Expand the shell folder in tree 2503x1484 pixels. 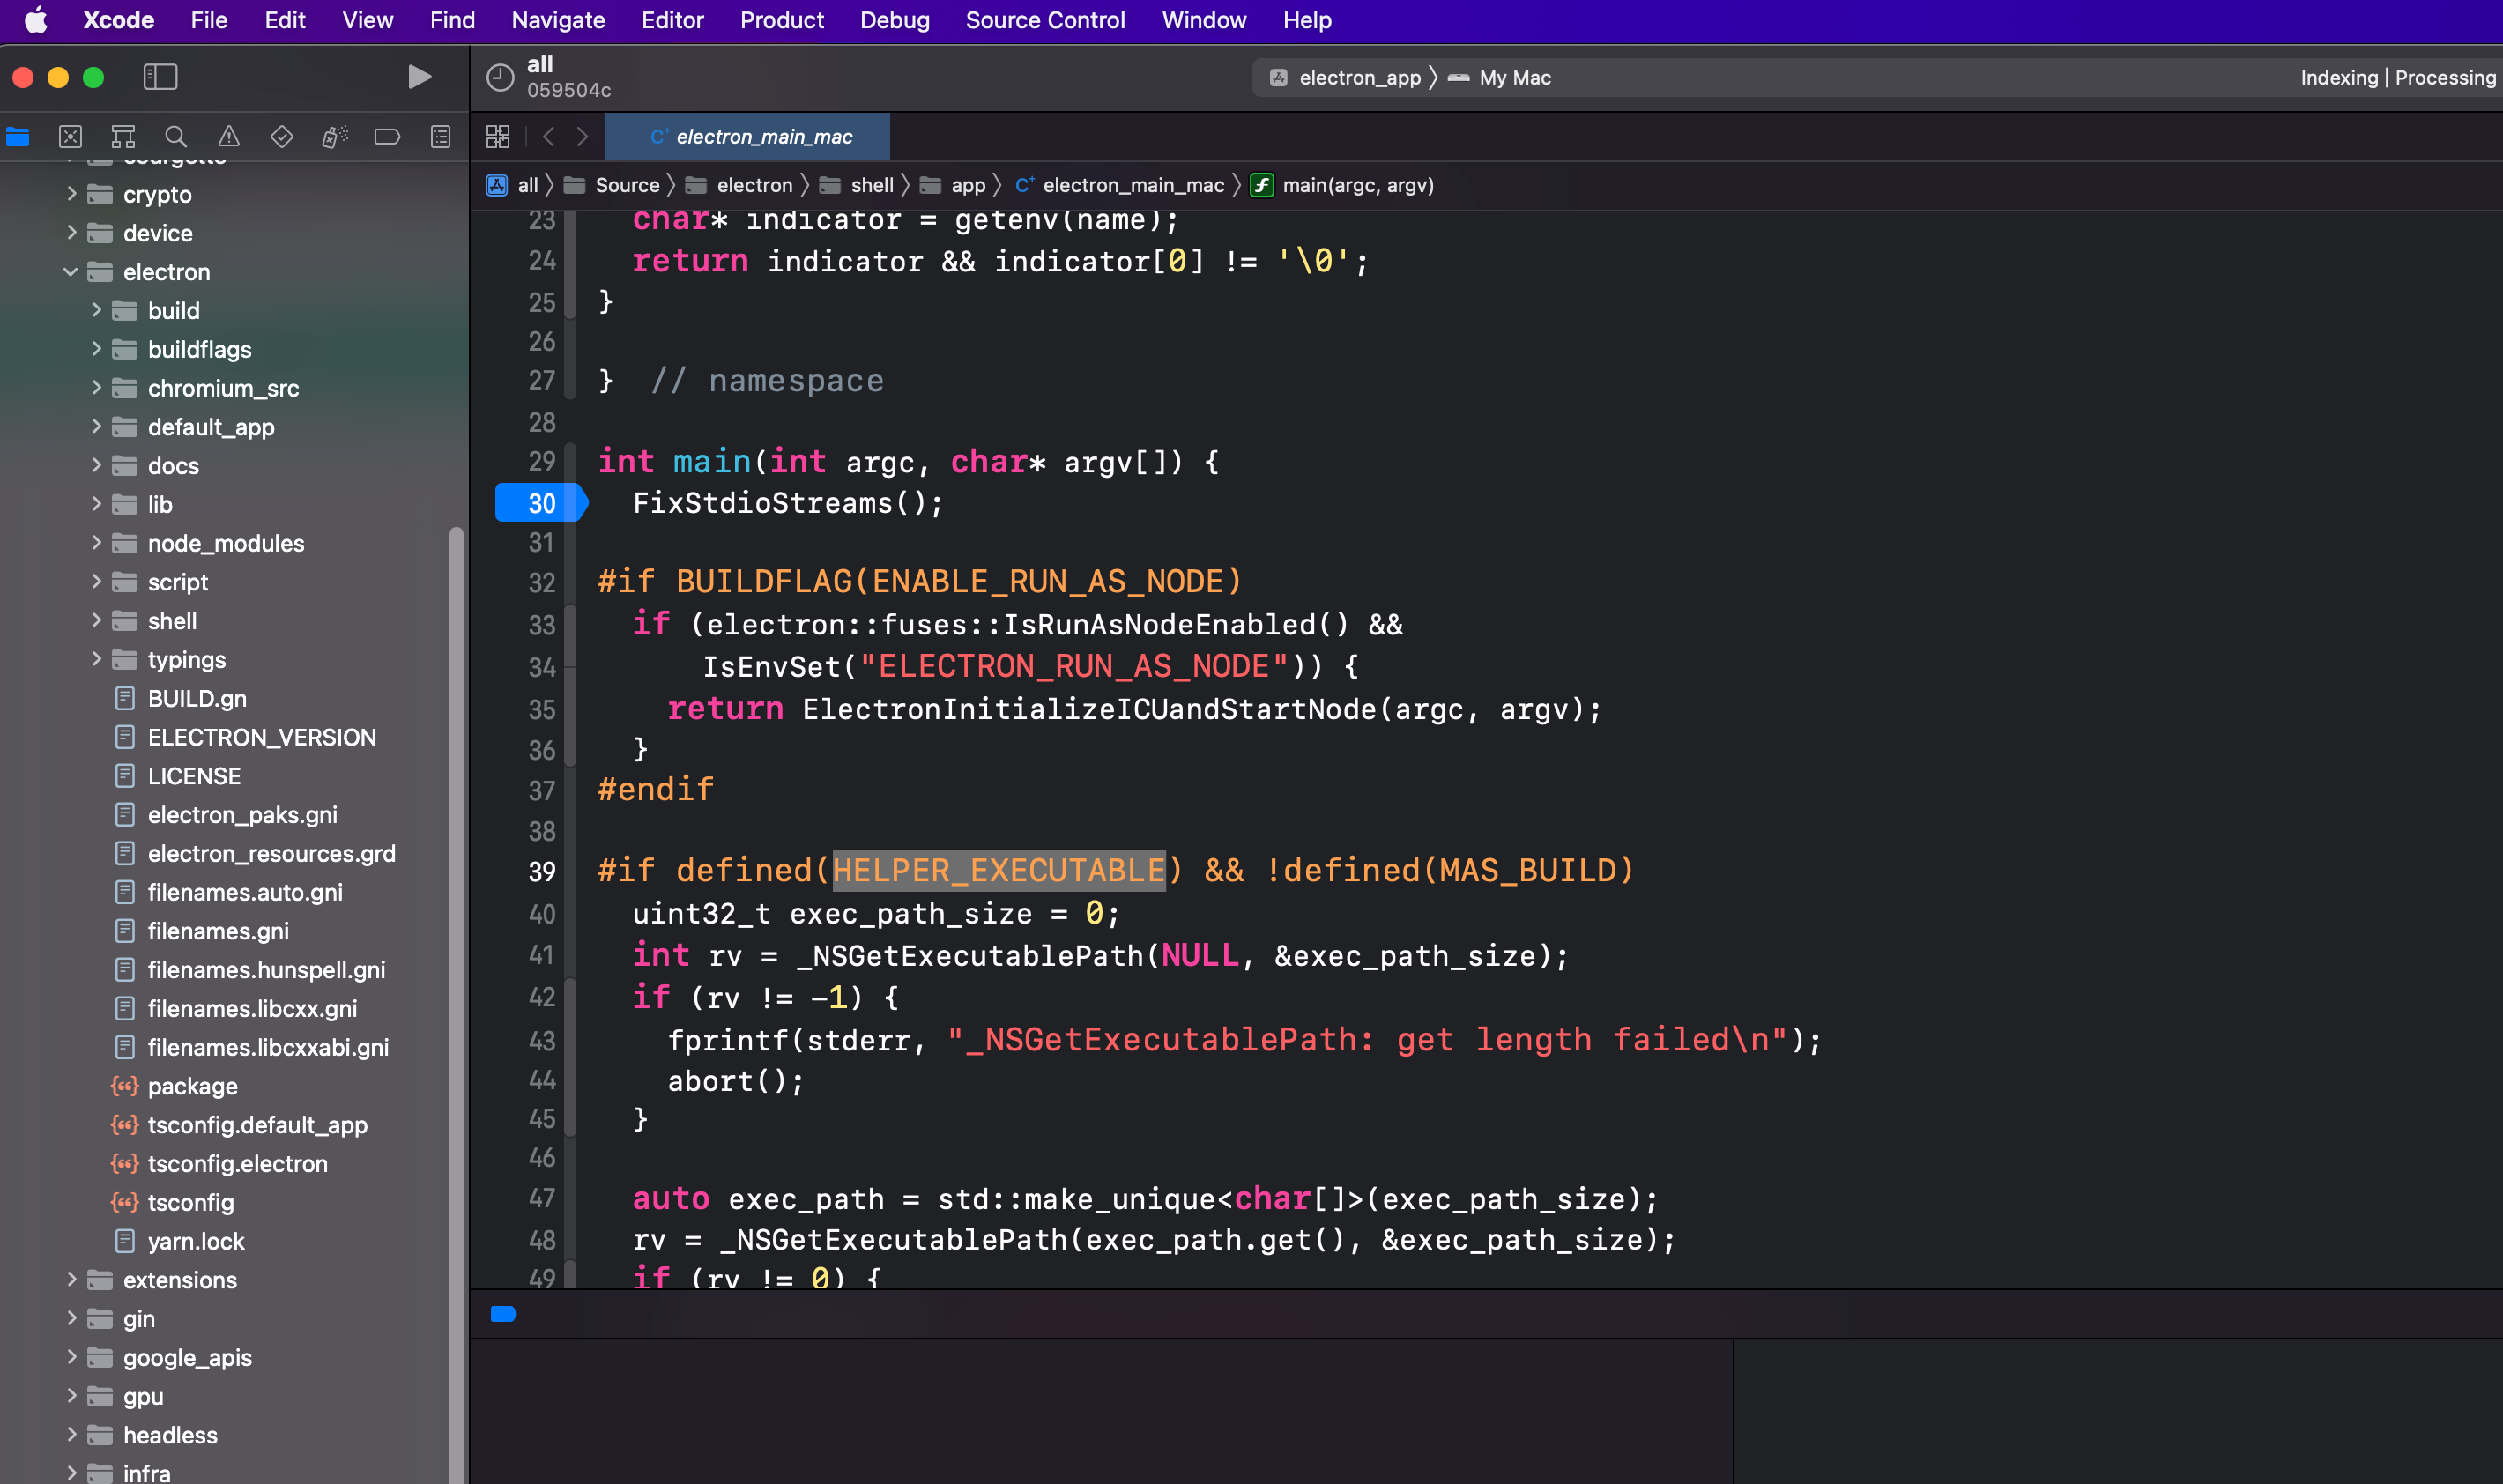click(x=96, y=621)
